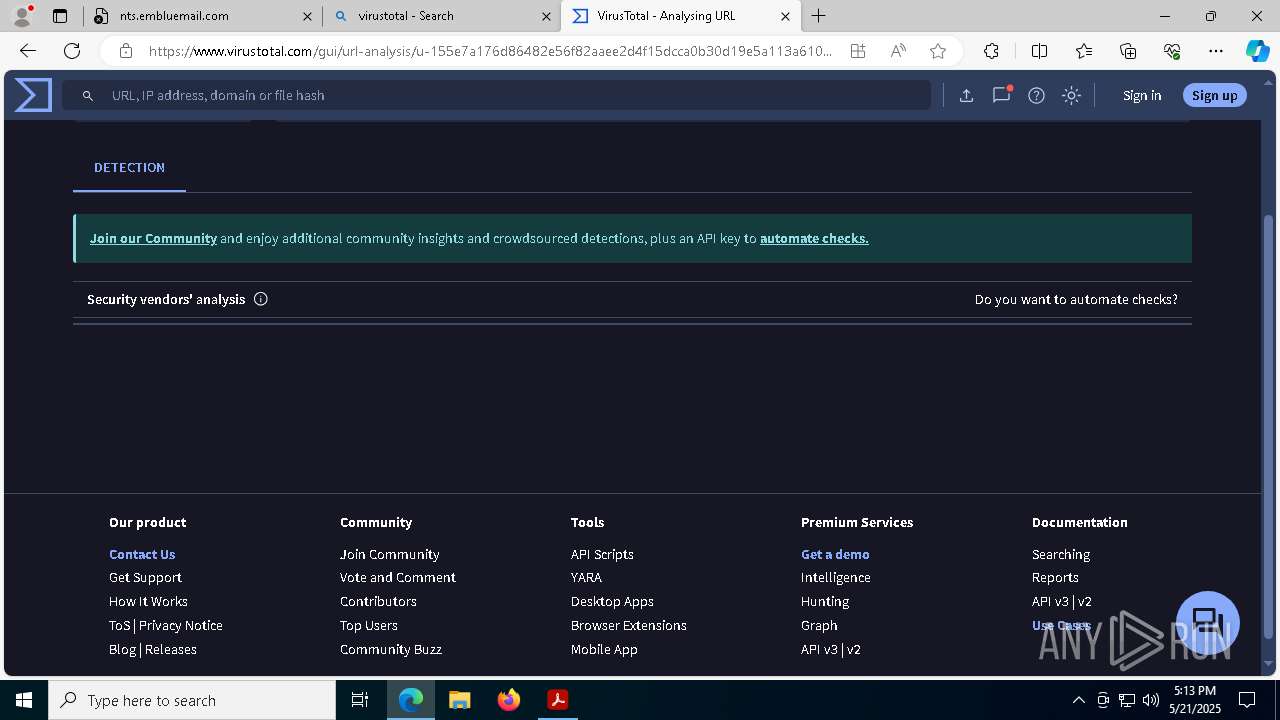This screenshot has height=720, width=1280.
Task: Open the How It Works link
Action: point(148,601)
